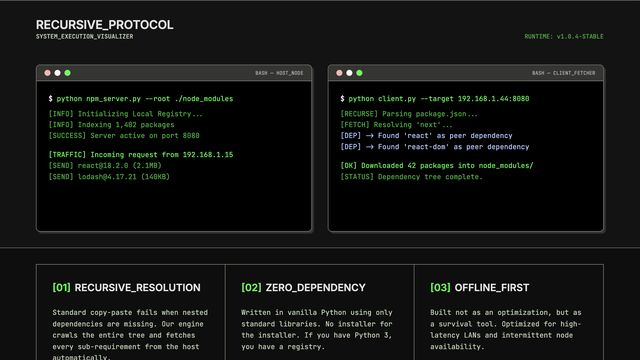640x360 pixels.
Task: Click the BASH — CLIENT_FETCHER title bar label
Action: pyautogui.click(x=563, y=73)
